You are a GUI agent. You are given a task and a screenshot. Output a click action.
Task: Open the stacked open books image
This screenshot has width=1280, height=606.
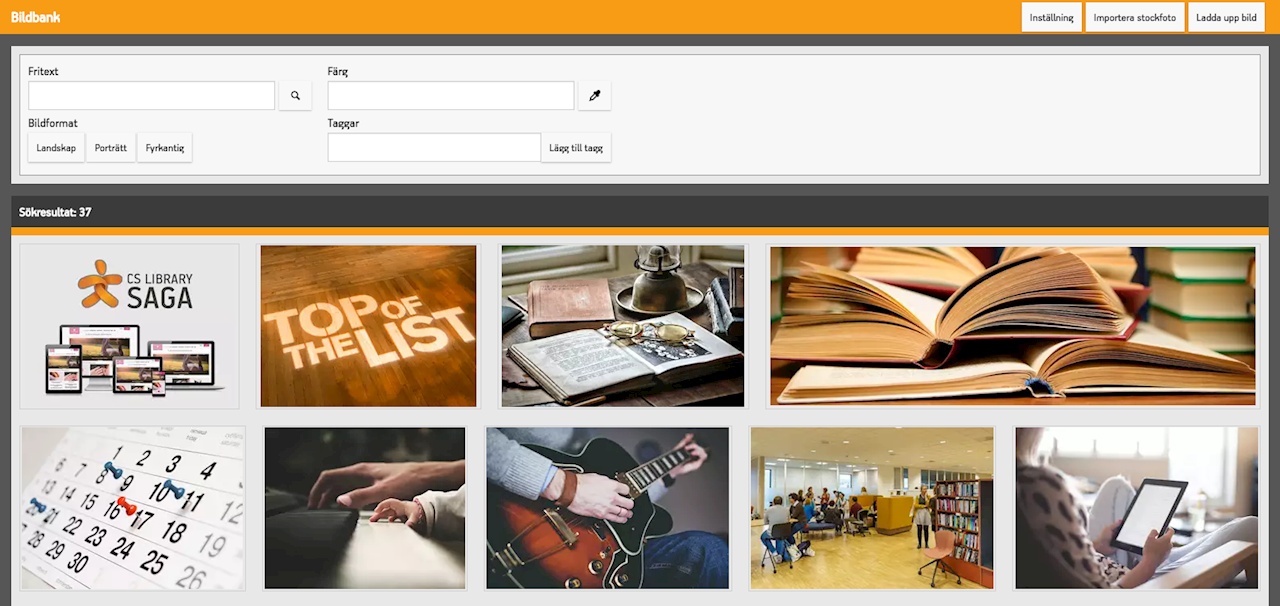1012,326
